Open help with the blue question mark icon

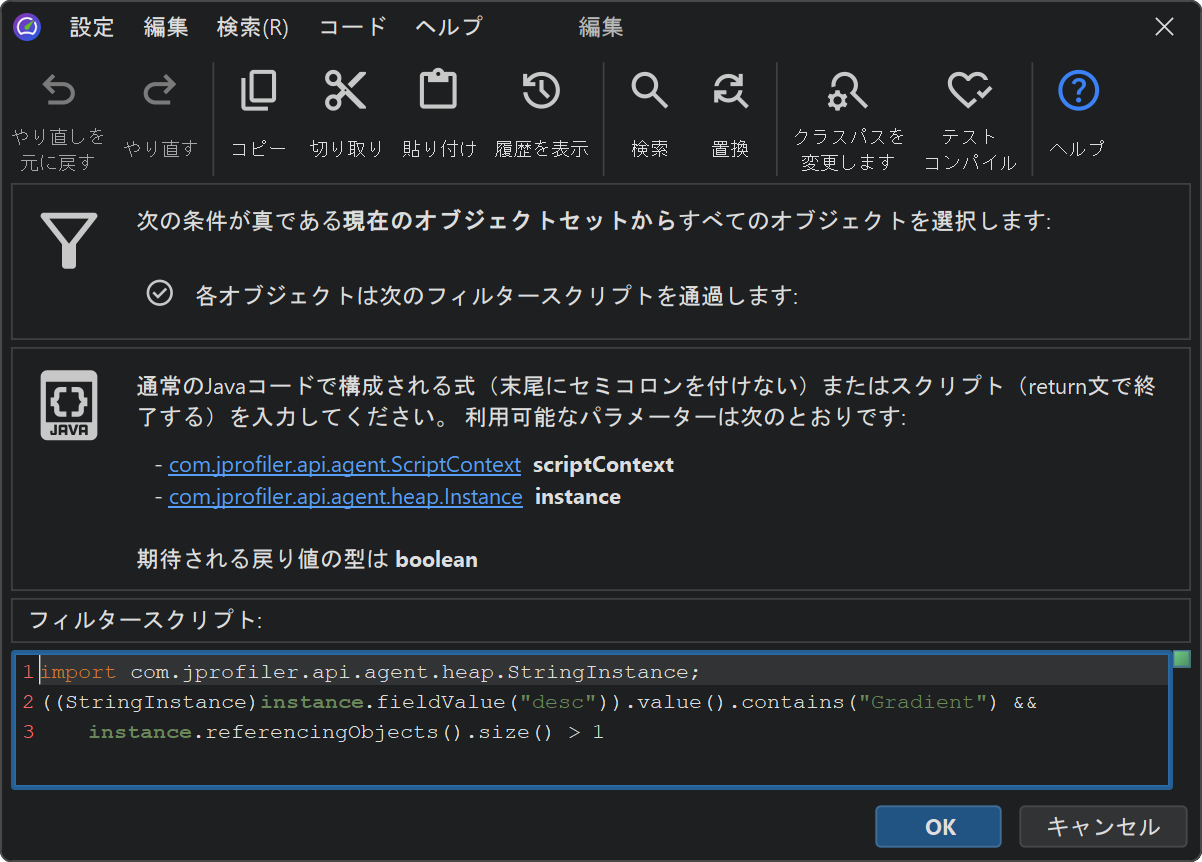point(1078,92)
